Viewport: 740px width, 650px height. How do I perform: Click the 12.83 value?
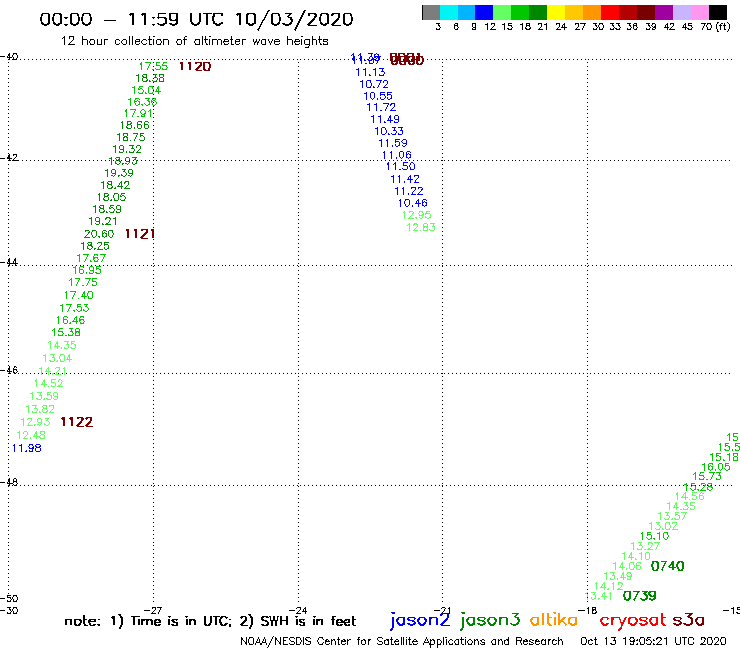coord(421,228)
